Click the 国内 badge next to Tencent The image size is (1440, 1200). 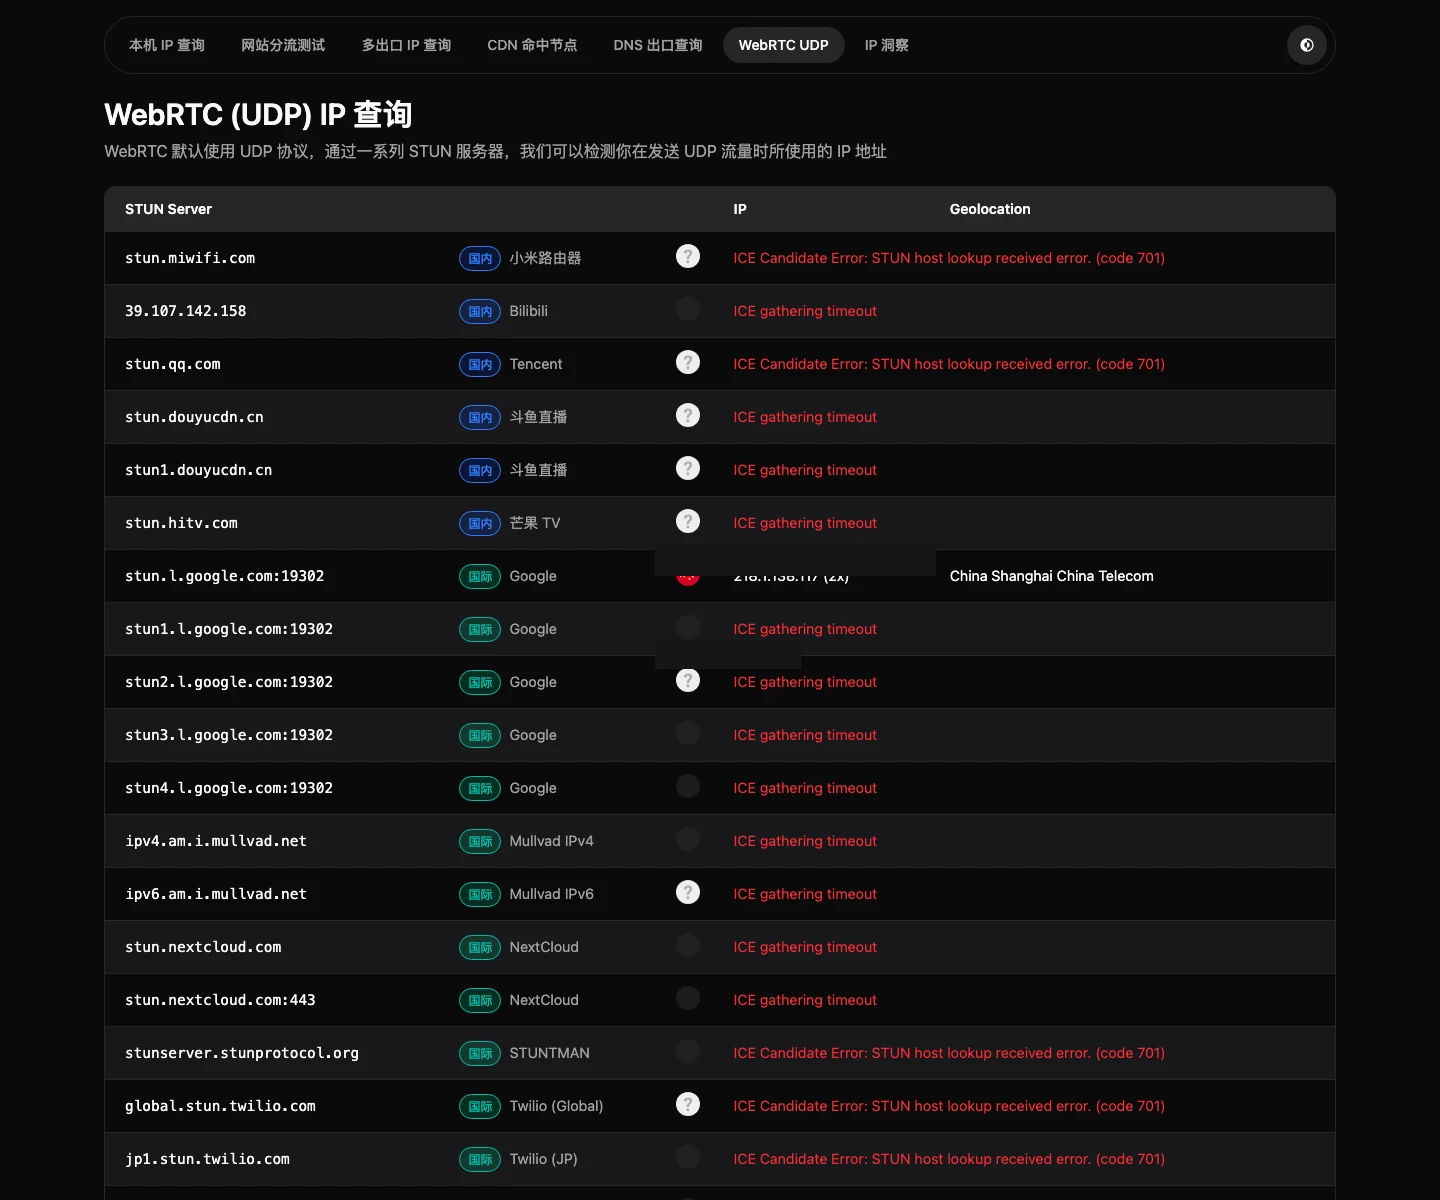[x=480, y=364]
